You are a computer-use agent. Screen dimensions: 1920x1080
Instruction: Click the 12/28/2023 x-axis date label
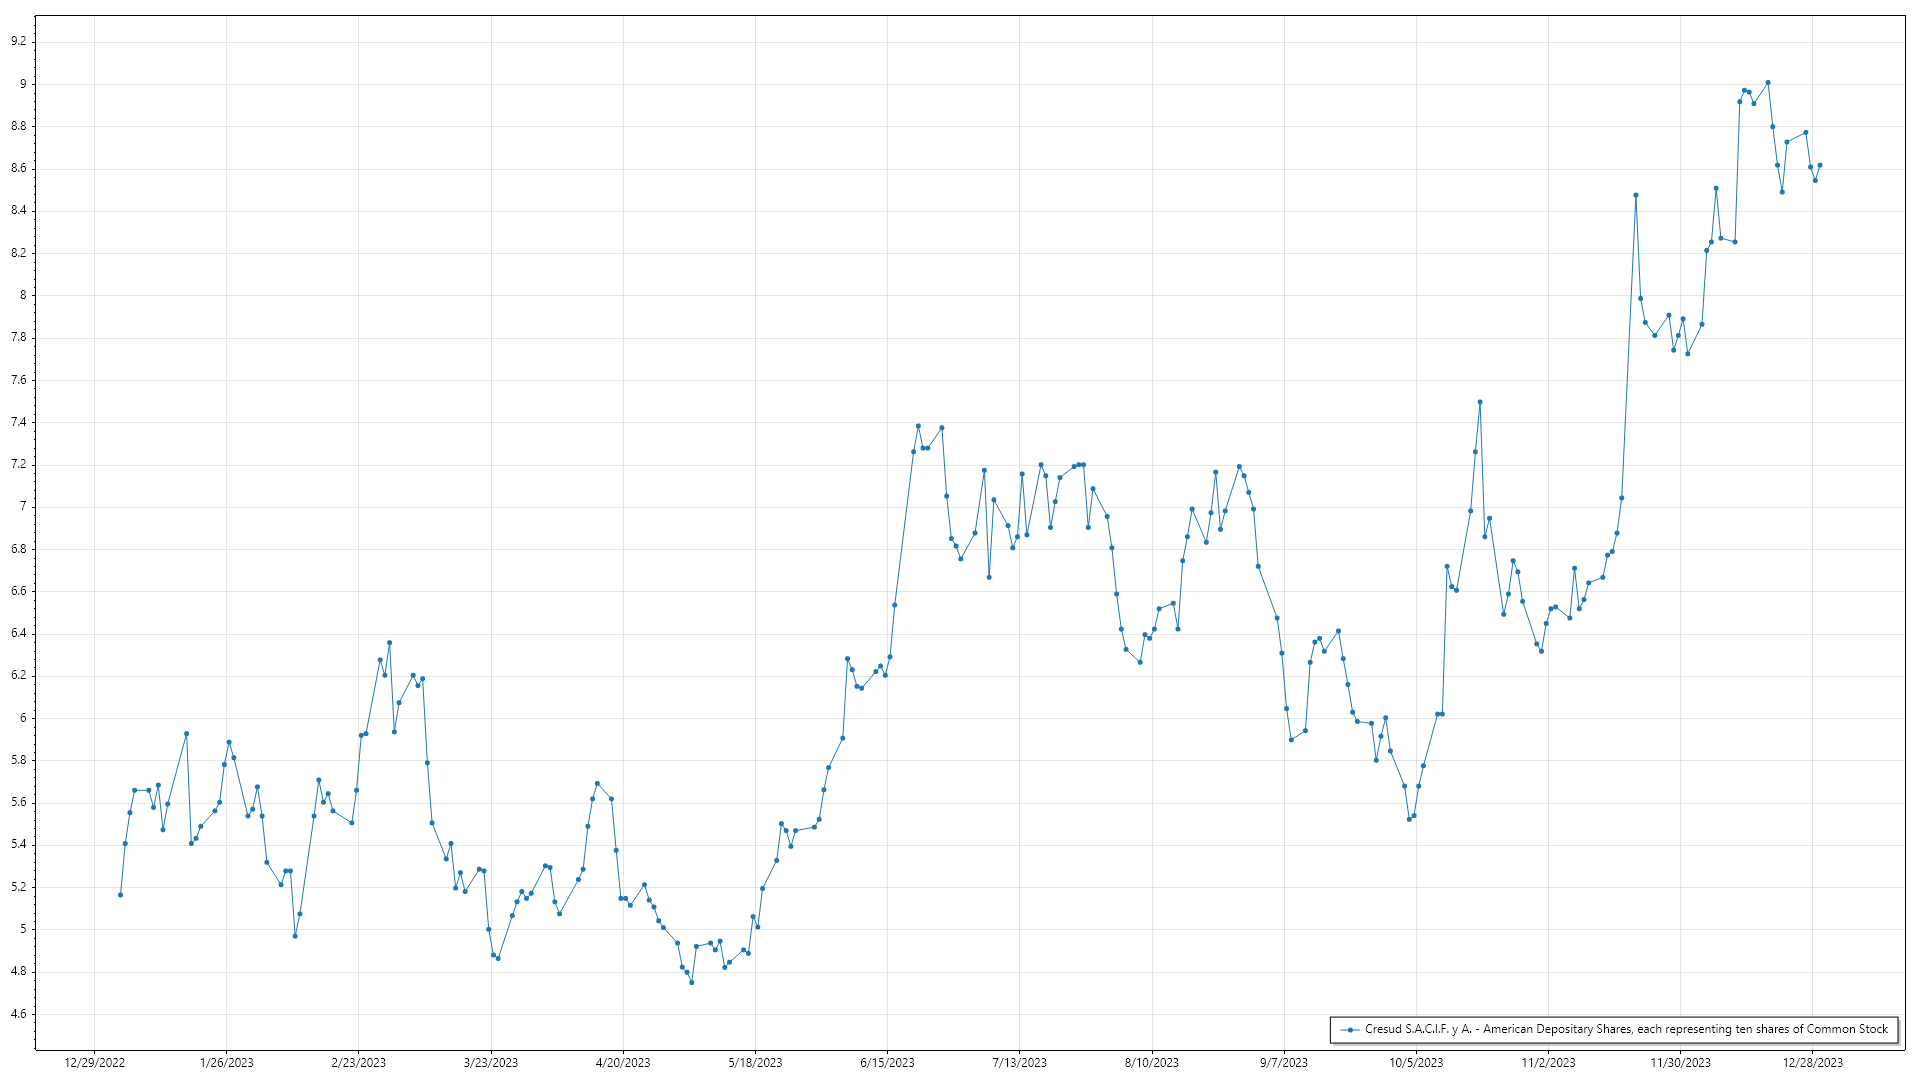(1812, 1063)
